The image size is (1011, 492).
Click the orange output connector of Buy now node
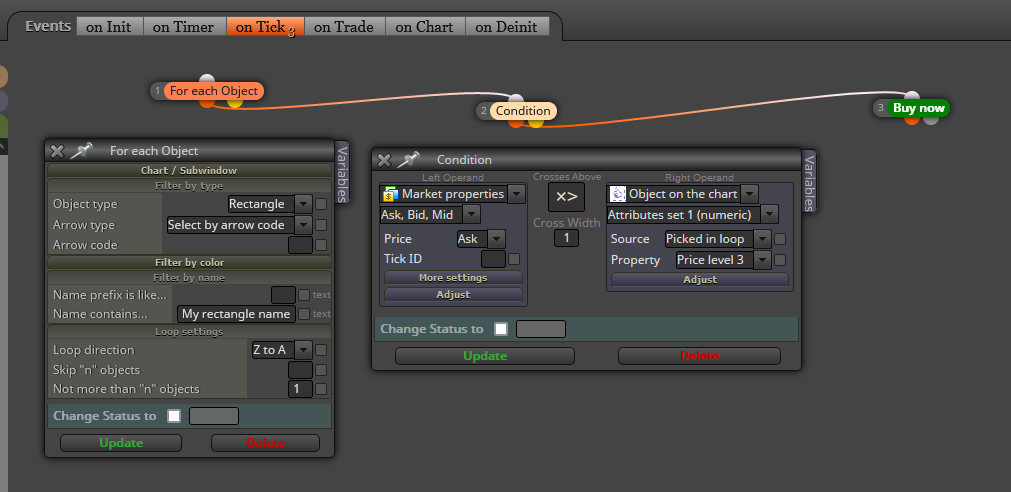[x=912, y=119]
